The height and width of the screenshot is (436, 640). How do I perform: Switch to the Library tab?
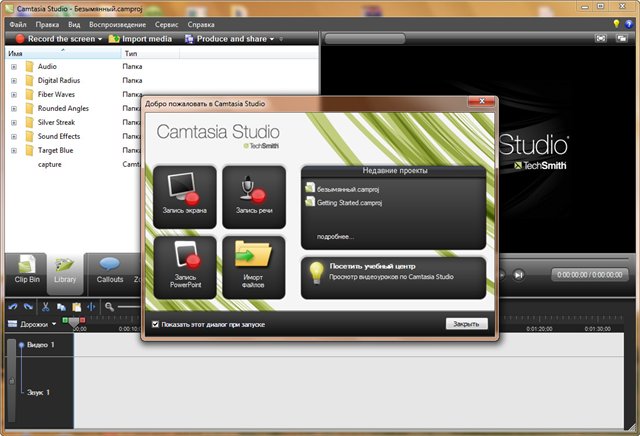[65, 273]
